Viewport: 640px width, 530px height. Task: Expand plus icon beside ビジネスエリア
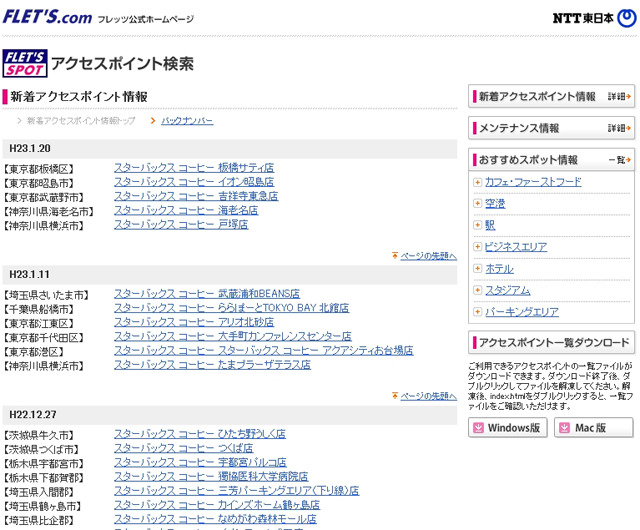tap(477, 246)
